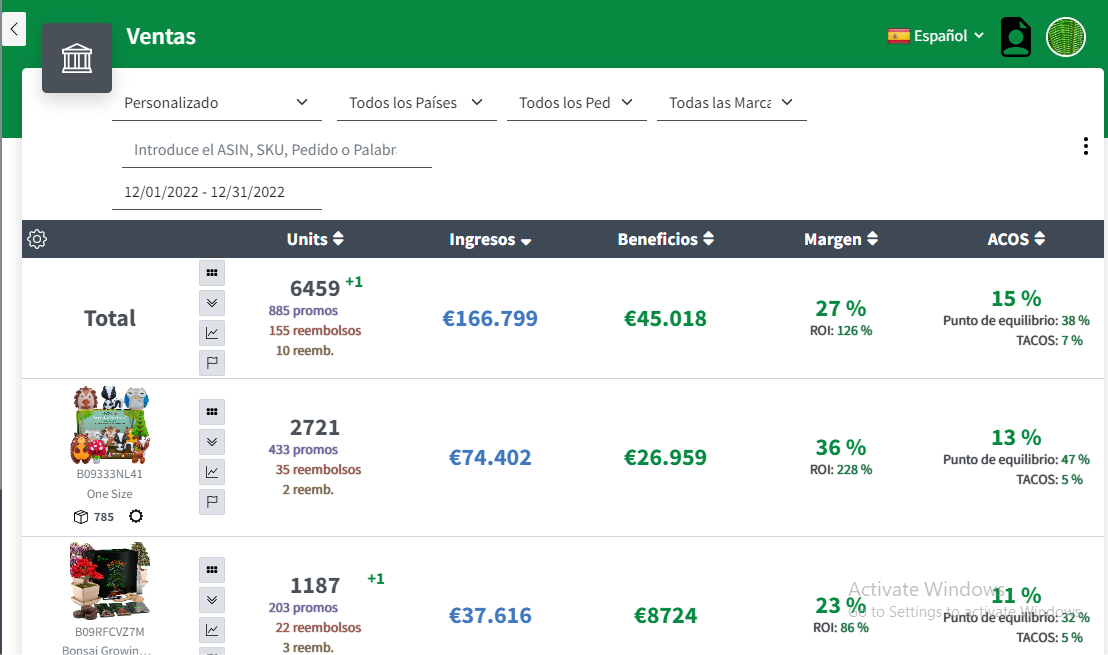Sort table by Ingresos column
The width and height of the screenshot is (1108, 655).
pos(490,240)
